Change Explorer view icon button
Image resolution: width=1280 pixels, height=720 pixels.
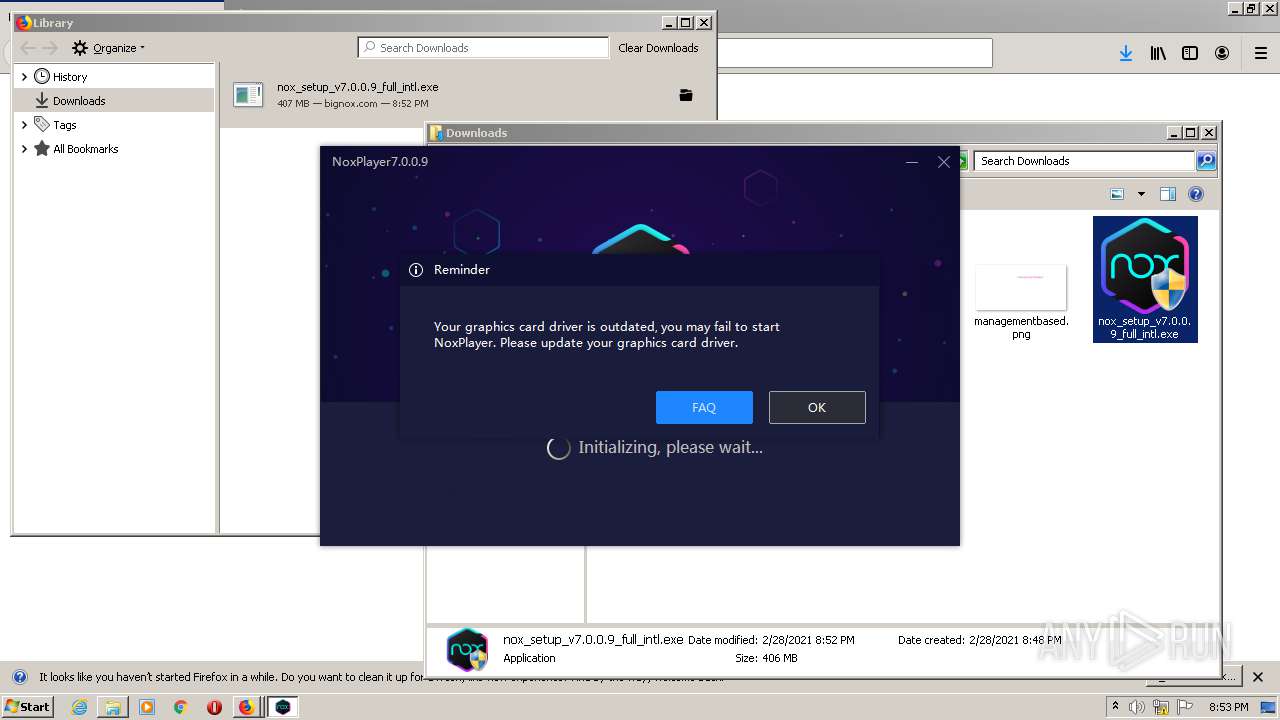click(x=1118, y=194)
